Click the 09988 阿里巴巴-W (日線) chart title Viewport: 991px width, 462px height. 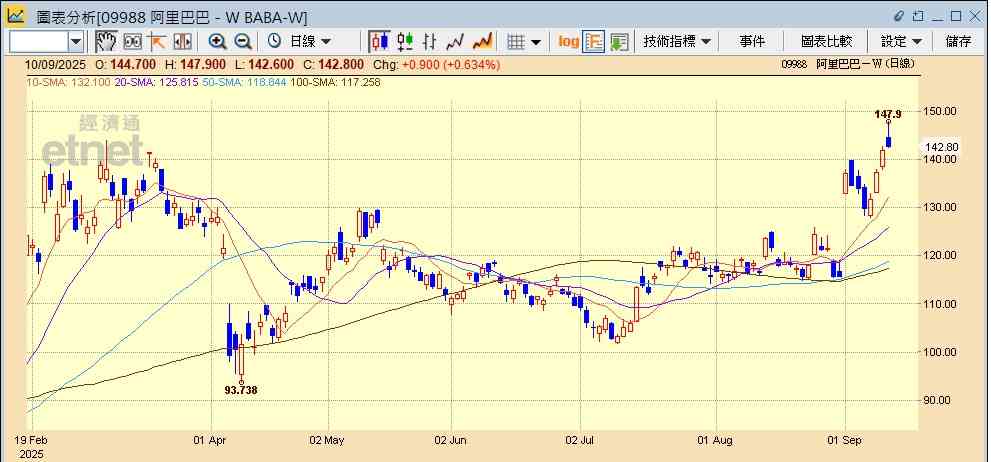pyautogui.click(x=848, y=64)
